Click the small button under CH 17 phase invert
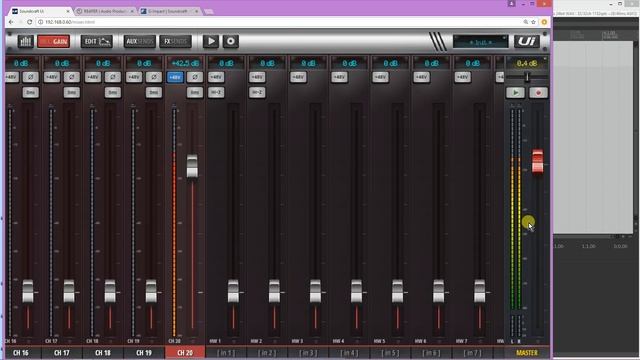Screen dimensions: 640x360 click(71, 92)
